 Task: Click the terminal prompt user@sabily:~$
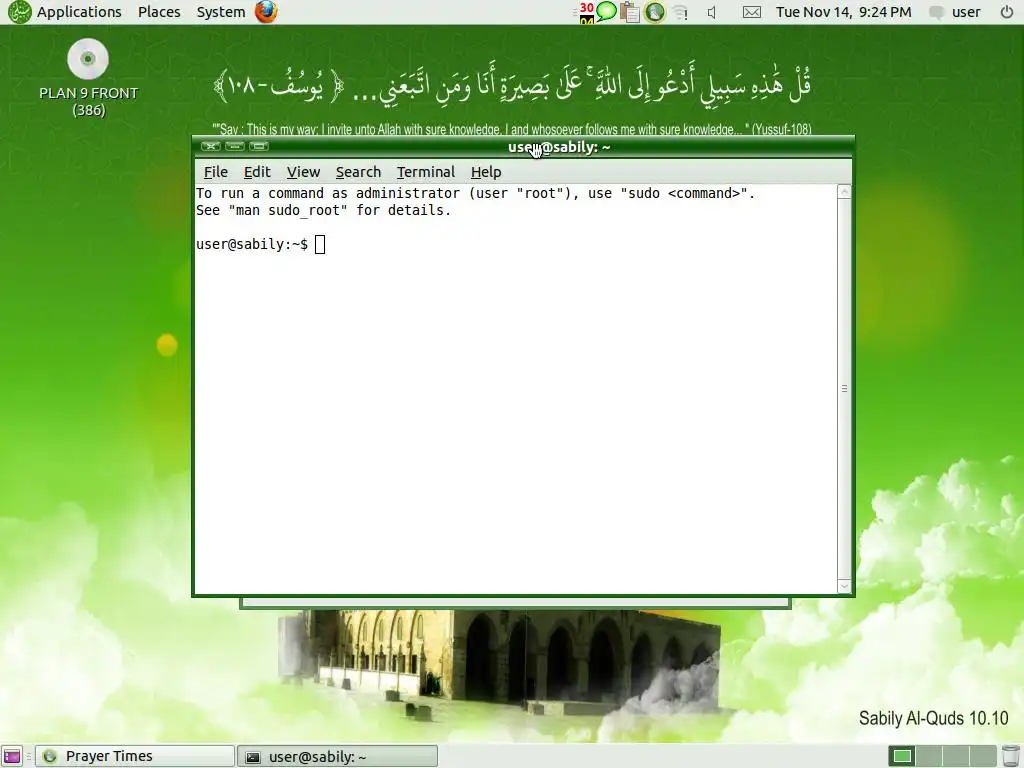pyautogui.click(x=252, y=244)
